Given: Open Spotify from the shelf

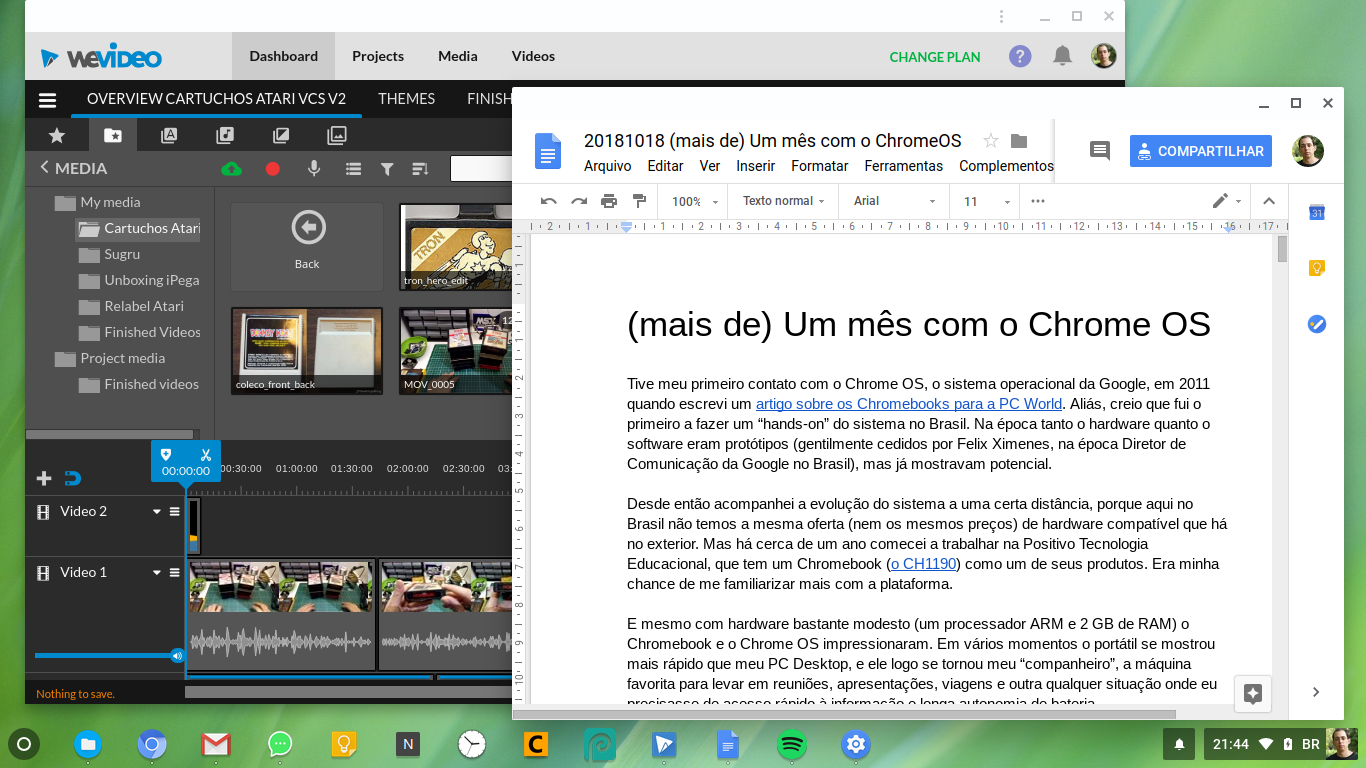Looking at the screenshot, I should pyautogui.click(x=792, y=744).
